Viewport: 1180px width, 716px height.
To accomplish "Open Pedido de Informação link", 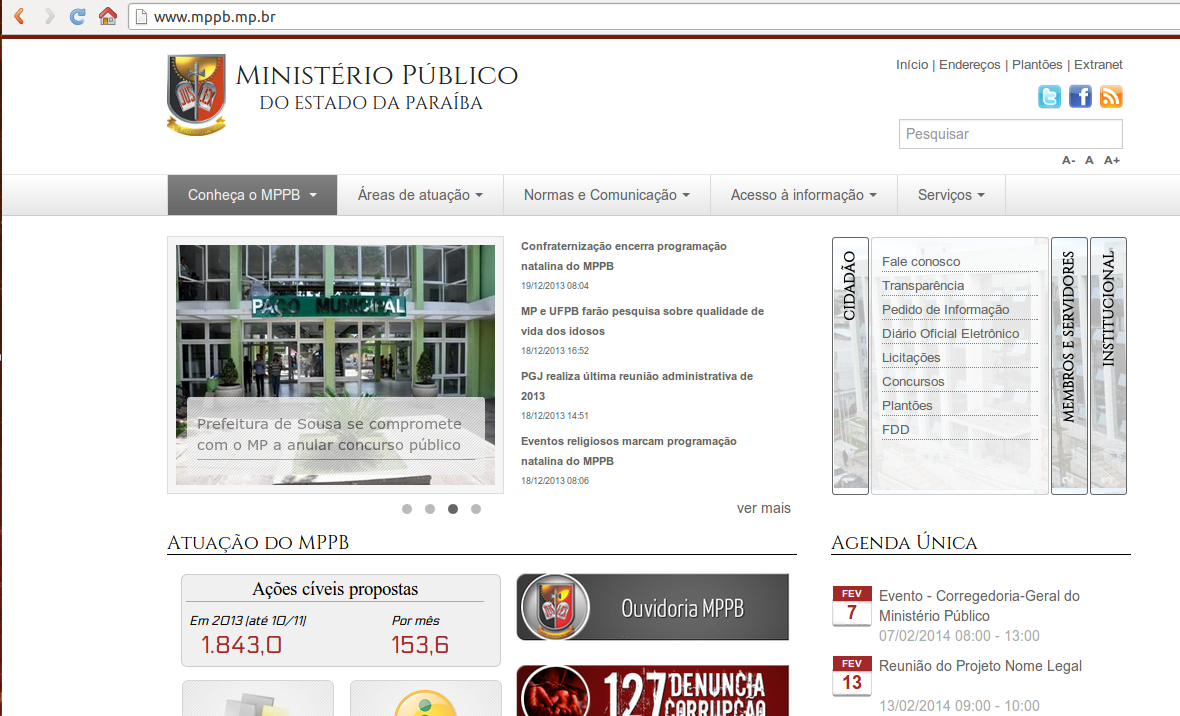I will pos(945,309).
